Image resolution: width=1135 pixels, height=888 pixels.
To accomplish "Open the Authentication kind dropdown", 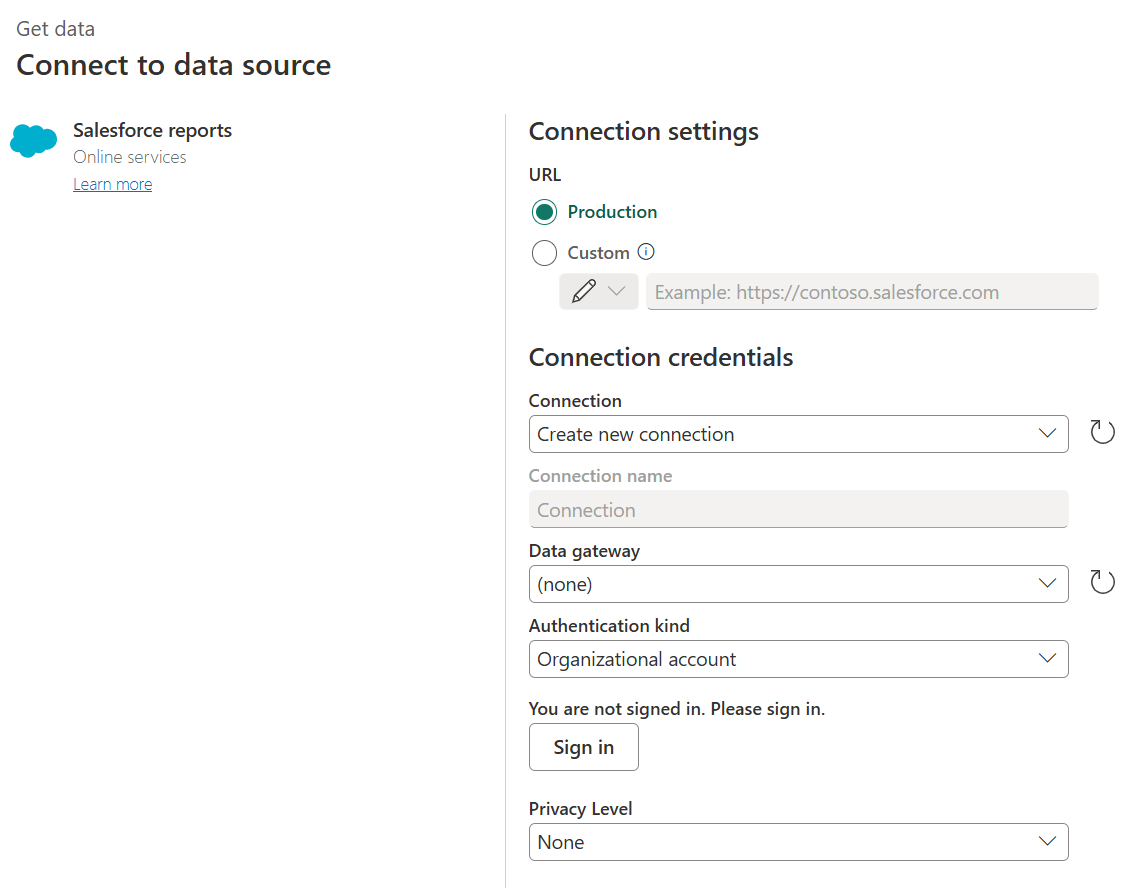I will 797,659.
